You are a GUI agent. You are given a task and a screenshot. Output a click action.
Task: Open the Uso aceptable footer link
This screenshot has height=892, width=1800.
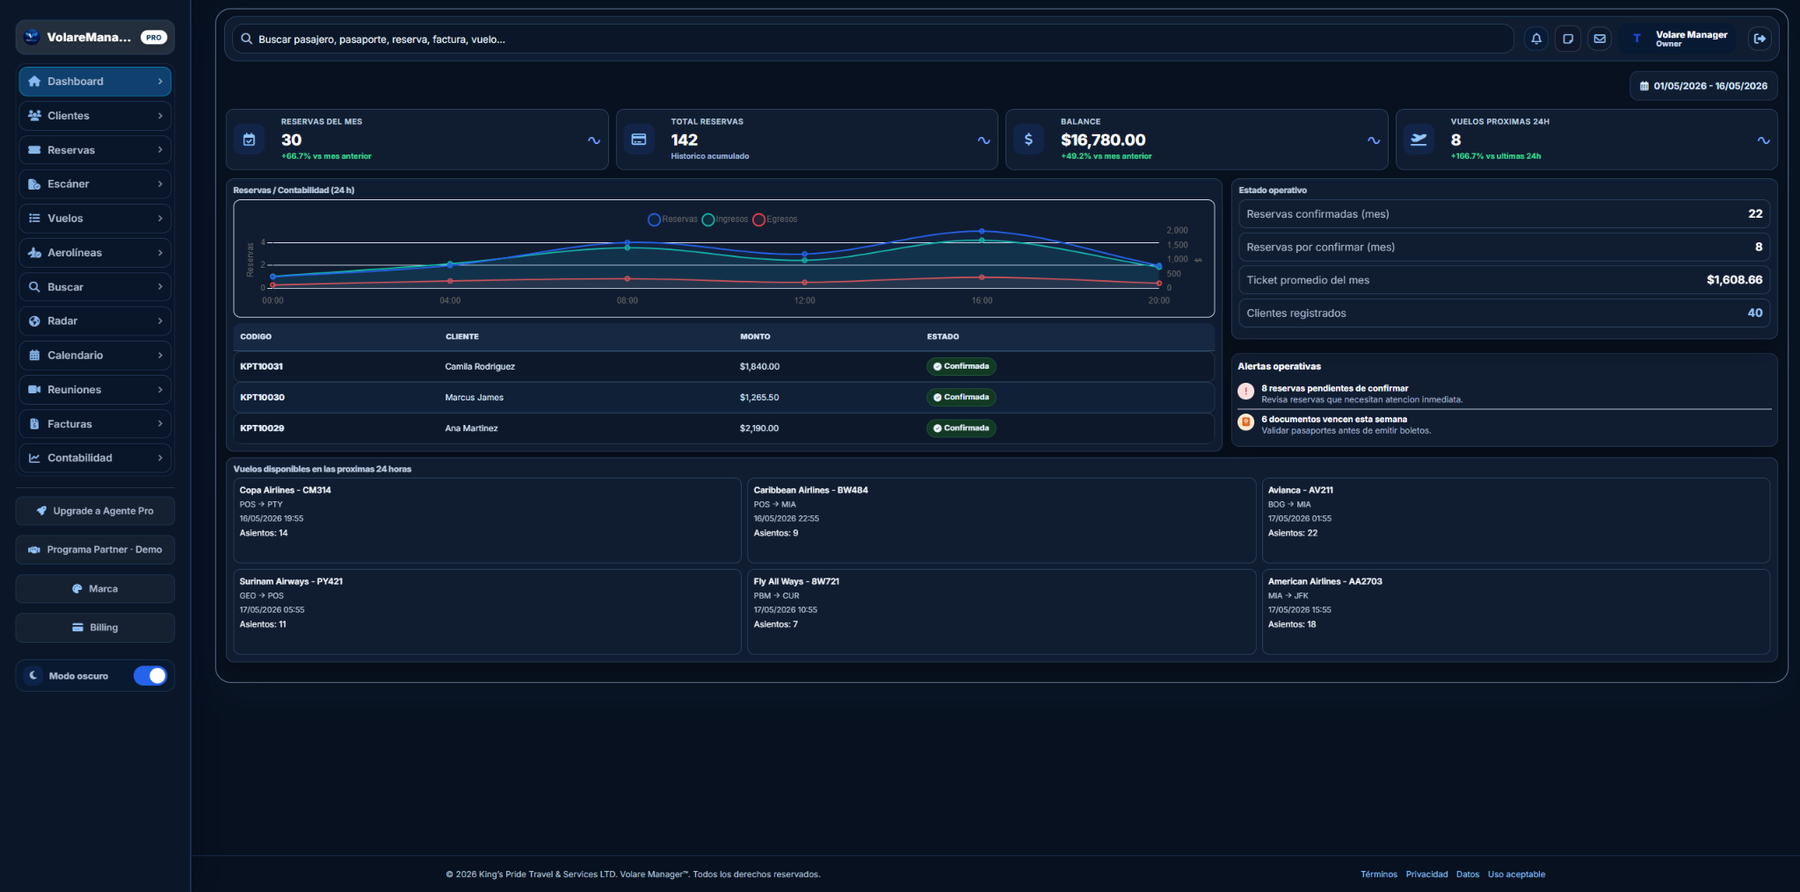pyautogui.click(x=1516, y=875)
